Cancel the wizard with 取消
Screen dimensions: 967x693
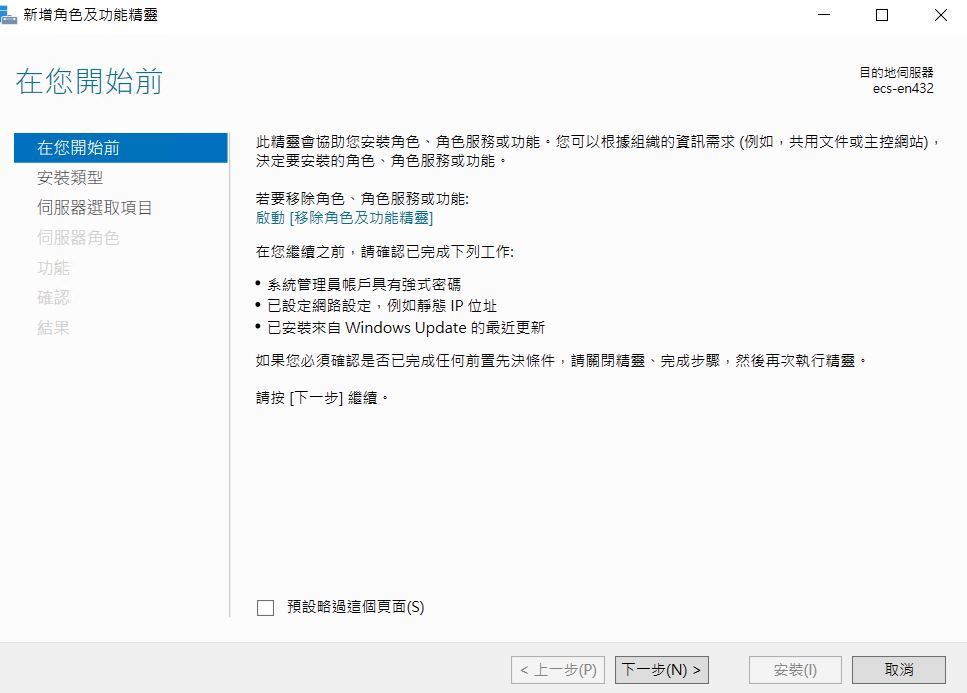pyautogui.click(x=899, y=670)
